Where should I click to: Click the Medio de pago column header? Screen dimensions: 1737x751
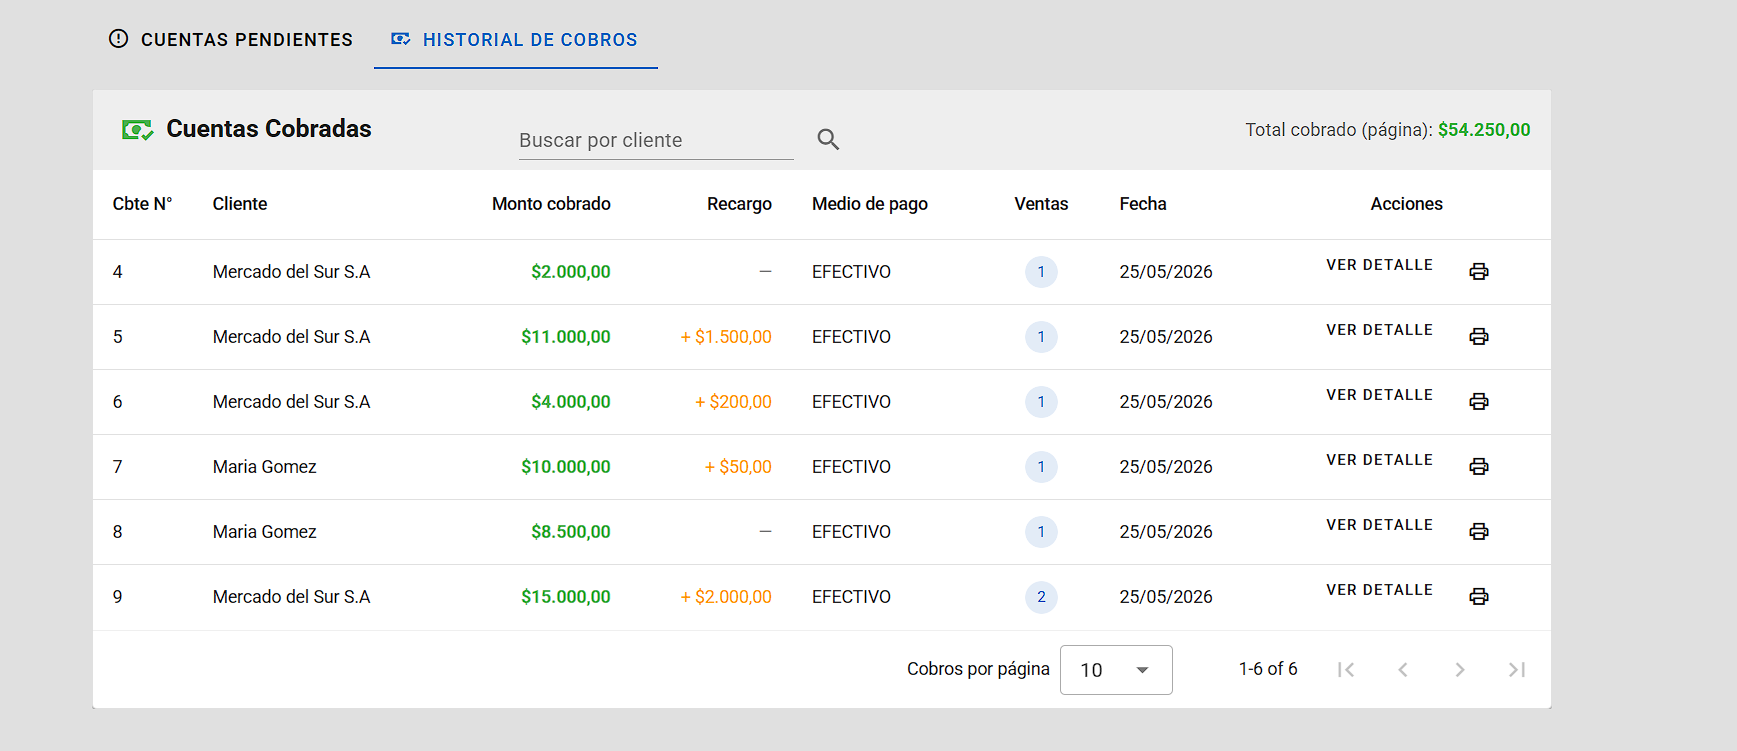870,204
